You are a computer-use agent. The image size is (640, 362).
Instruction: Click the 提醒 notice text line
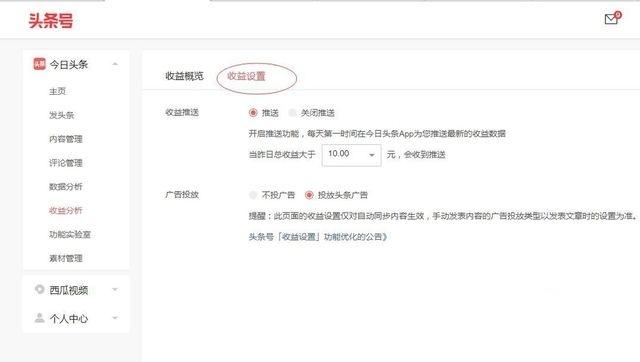[443, 215]
